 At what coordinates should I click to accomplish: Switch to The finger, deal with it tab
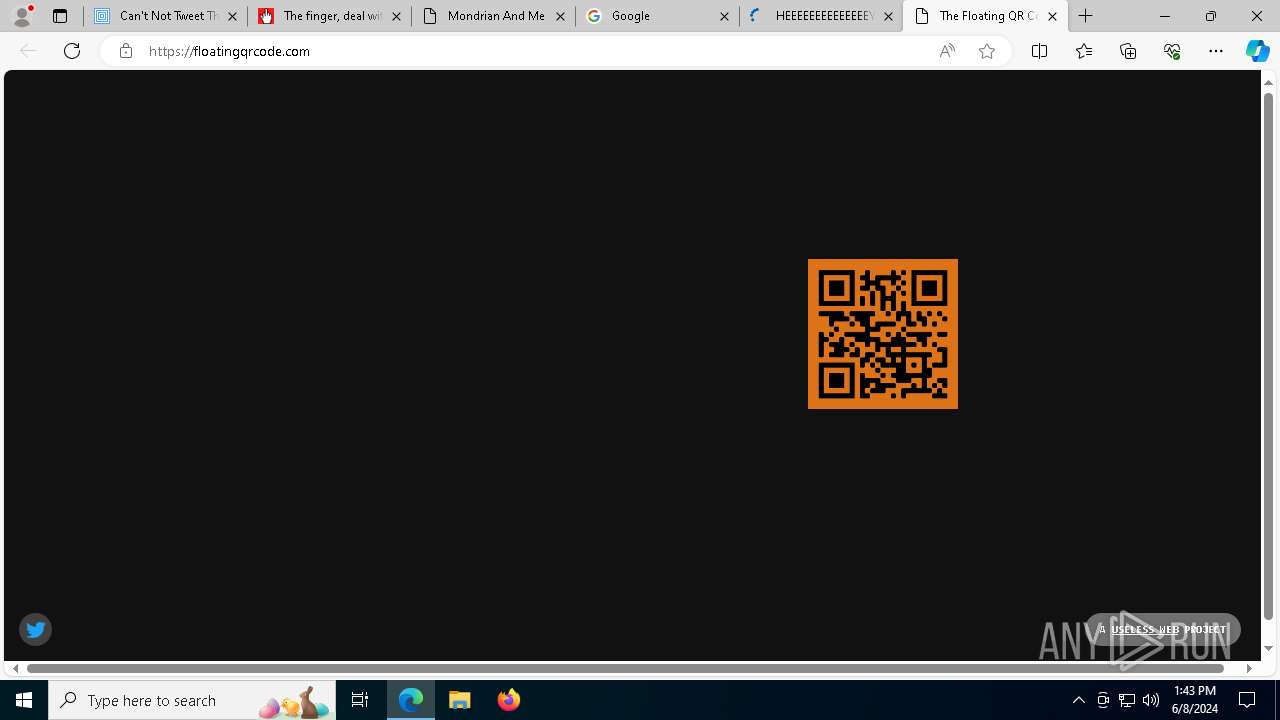[329, 16]
